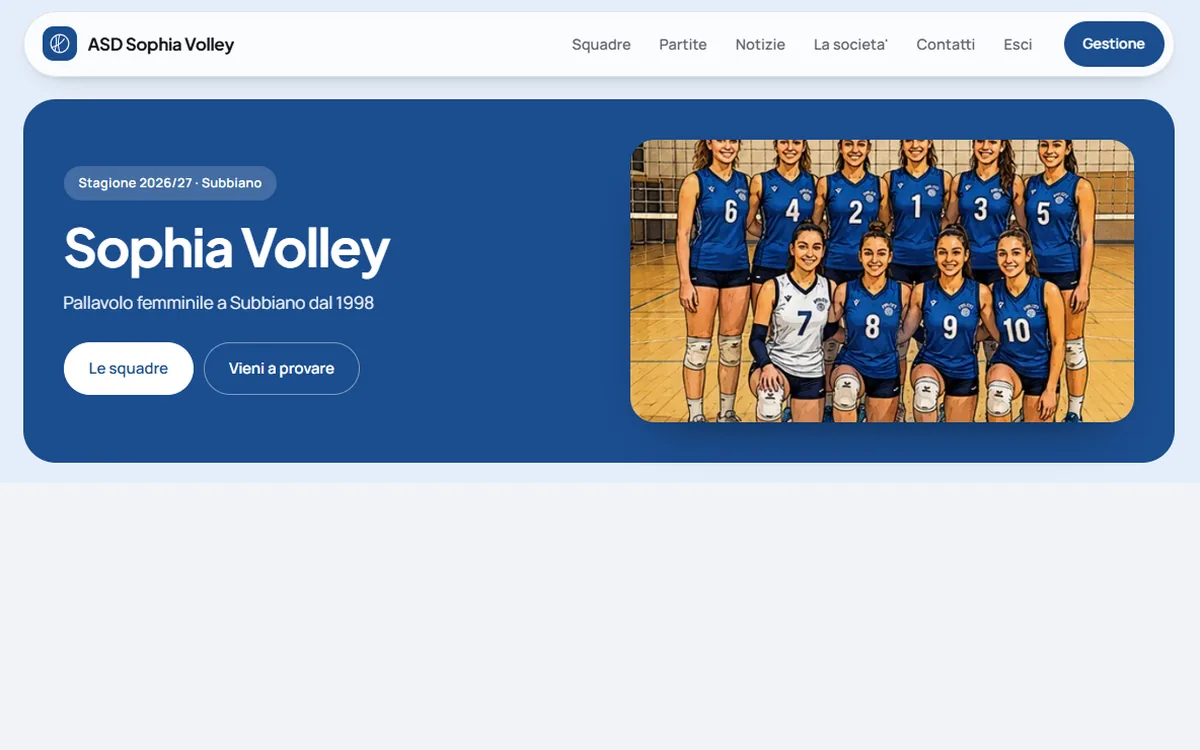Click the volleyball logo icon in header

pos(60,44)
